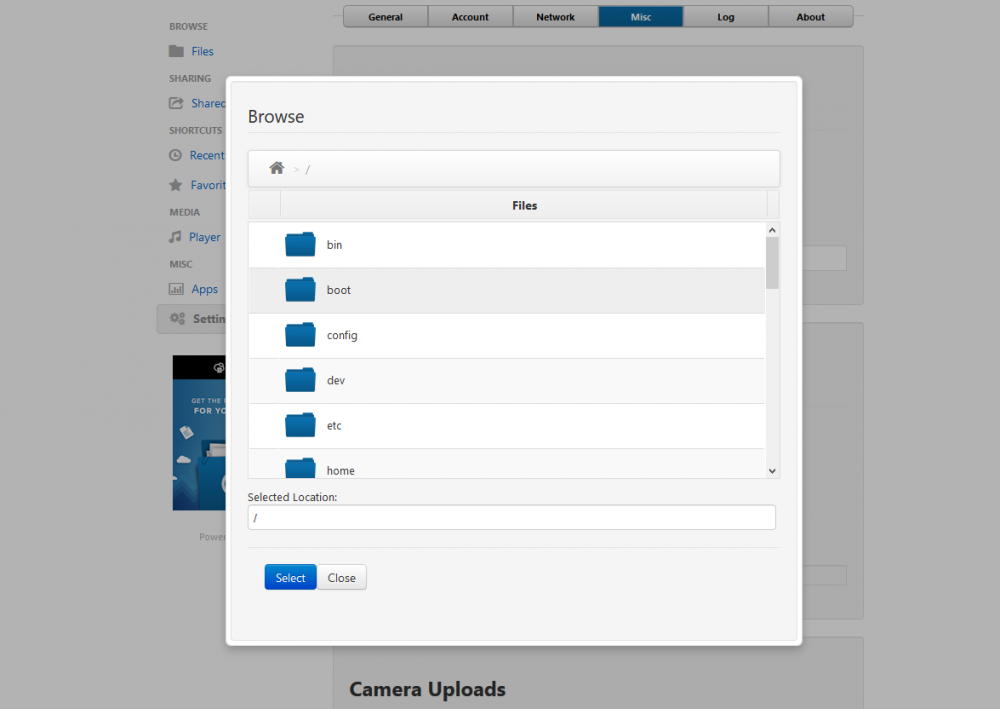The image size is (1000, 709).
Task: Click the config folder icon
Action: pos(300,335)
